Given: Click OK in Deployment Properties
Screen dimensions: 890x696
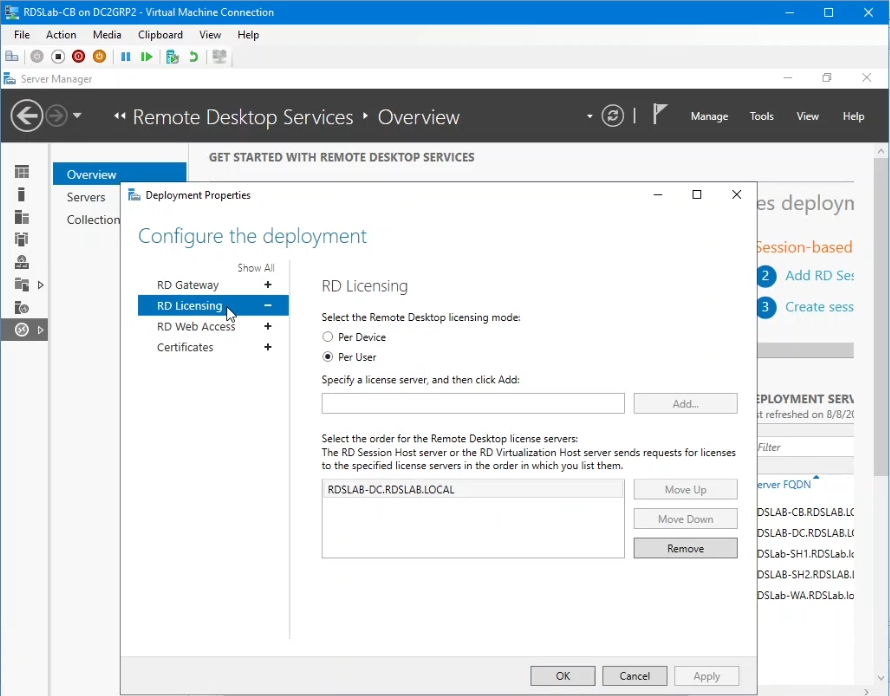Looking at the screenshot, I should click(x=562, y=676).
